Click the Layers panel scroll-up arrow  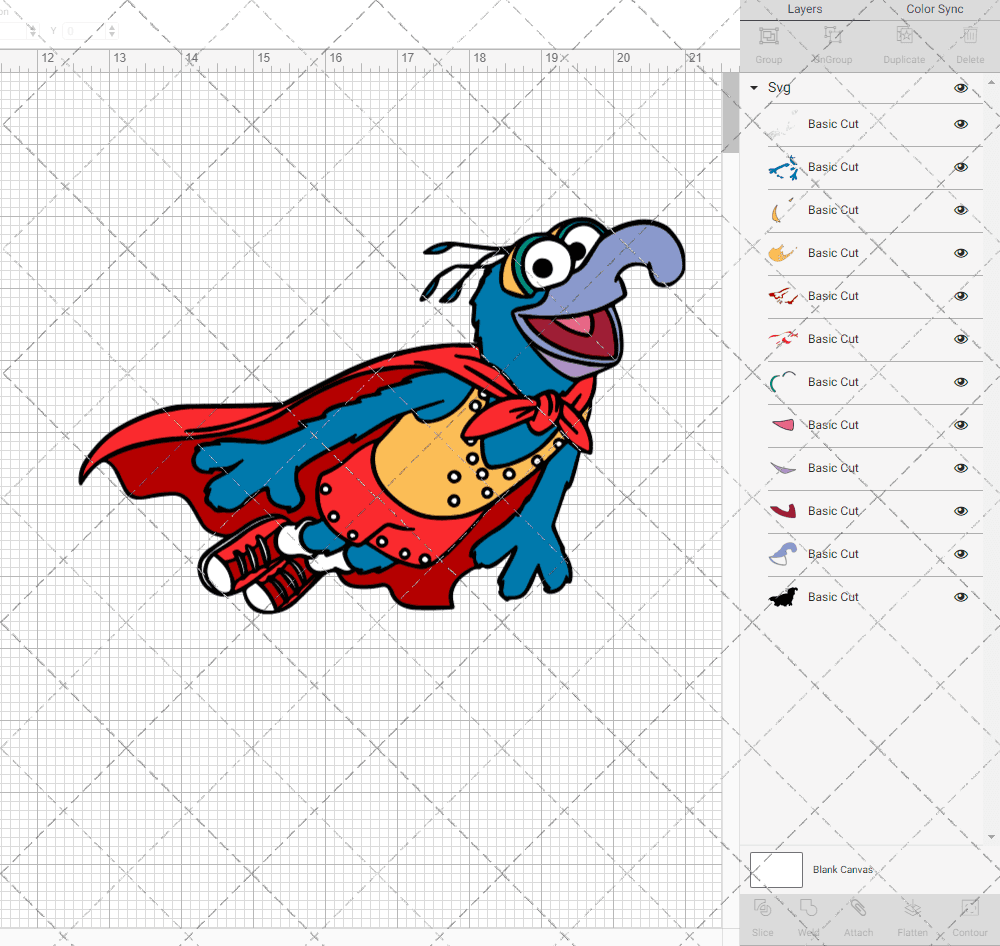click(x=990, y=83)
